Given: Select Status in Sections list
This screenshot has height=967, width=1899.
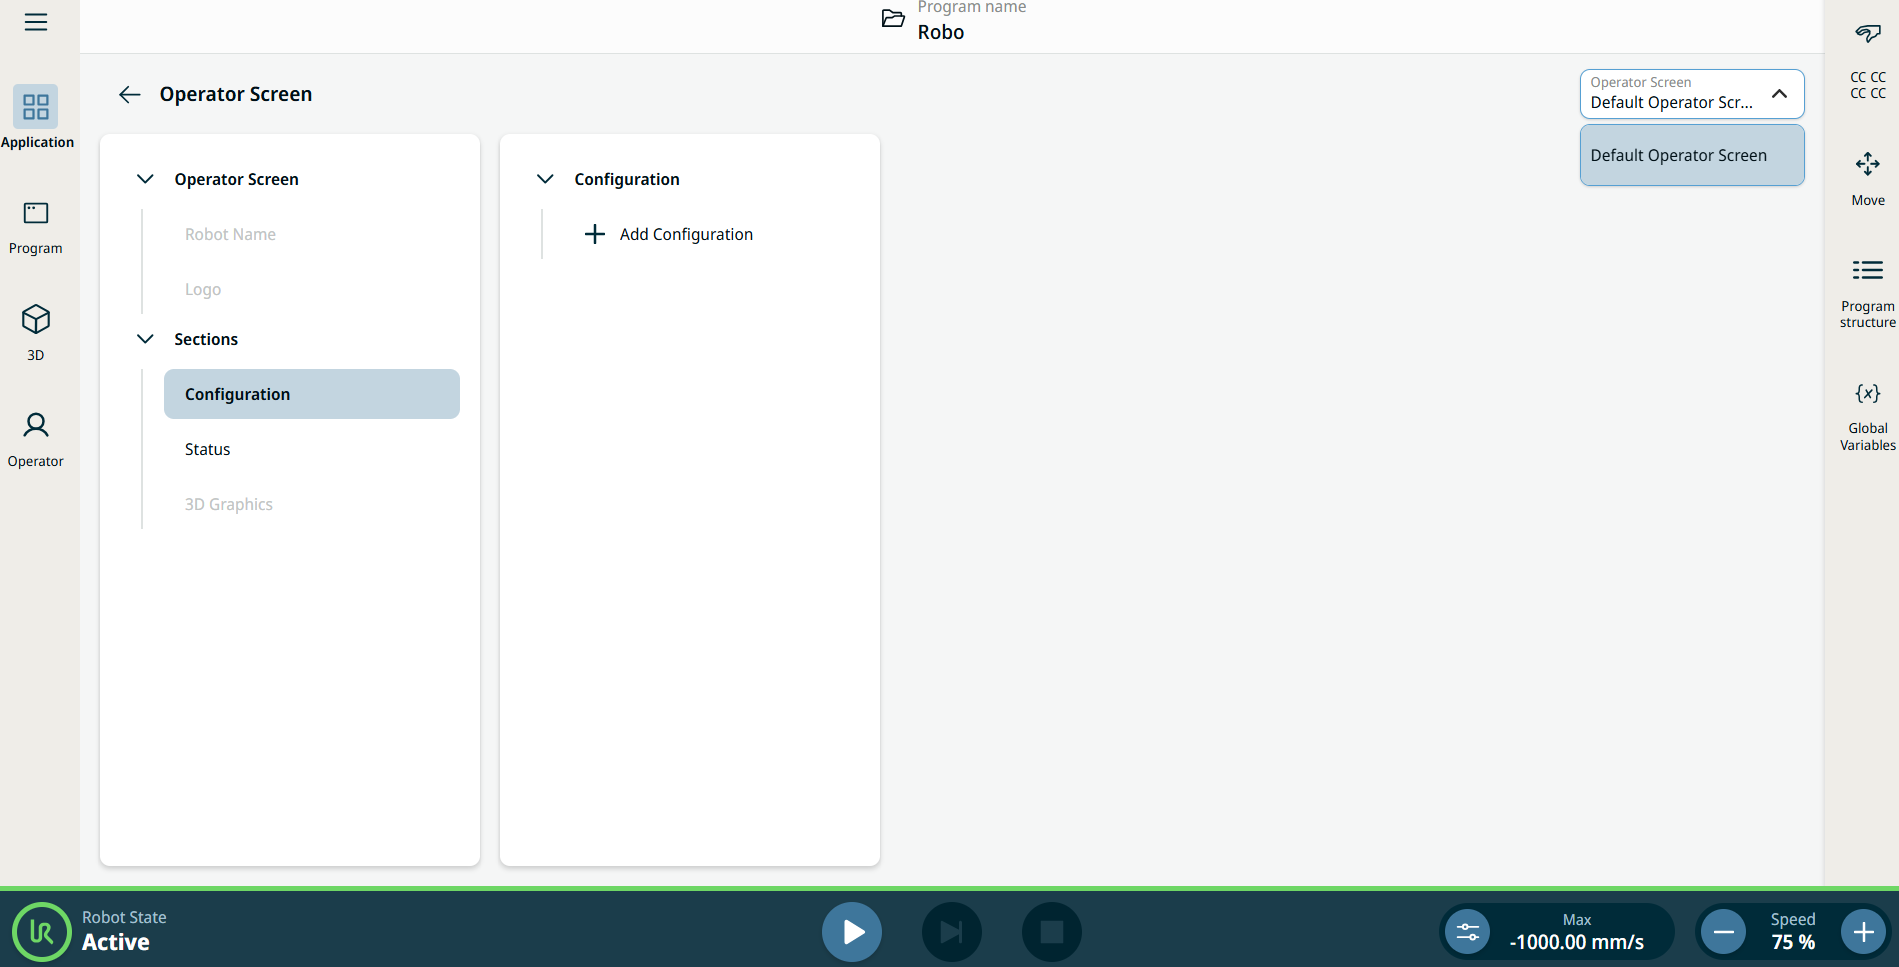Looking at the screenshot, I should [x=208, y=449].
